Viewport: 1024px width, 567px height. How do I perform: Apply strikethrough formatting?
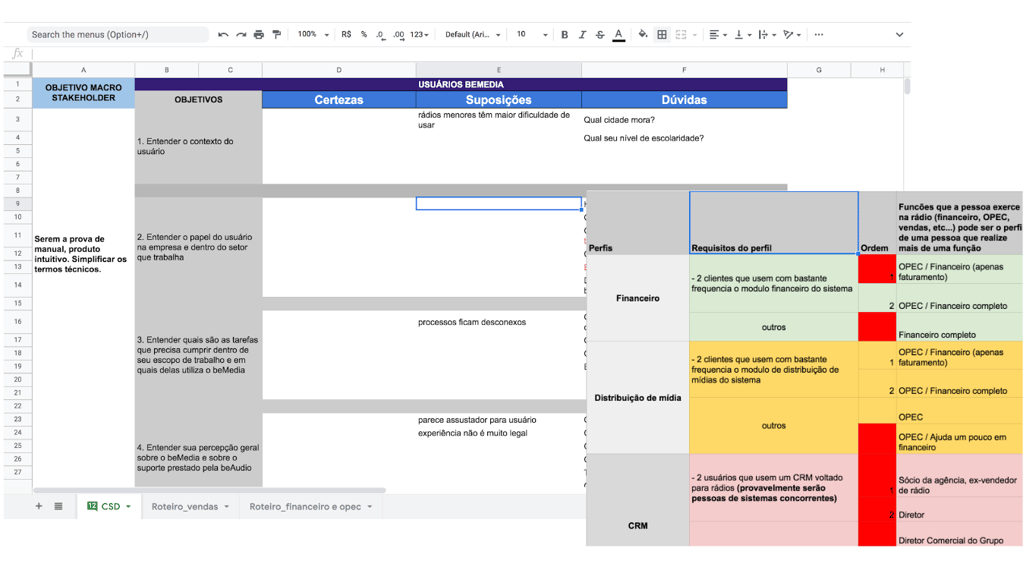(600, 35)
